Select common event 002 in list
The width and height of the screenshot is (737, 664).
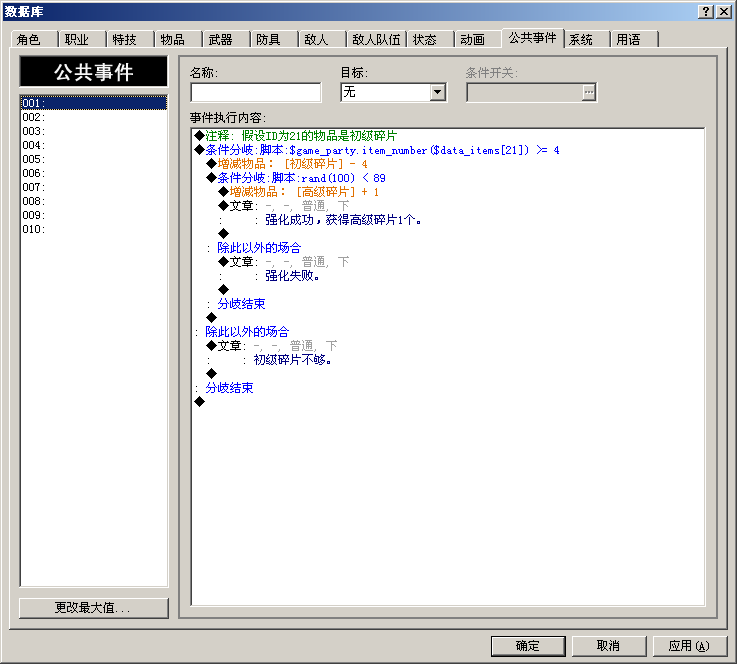coord(94,117)
